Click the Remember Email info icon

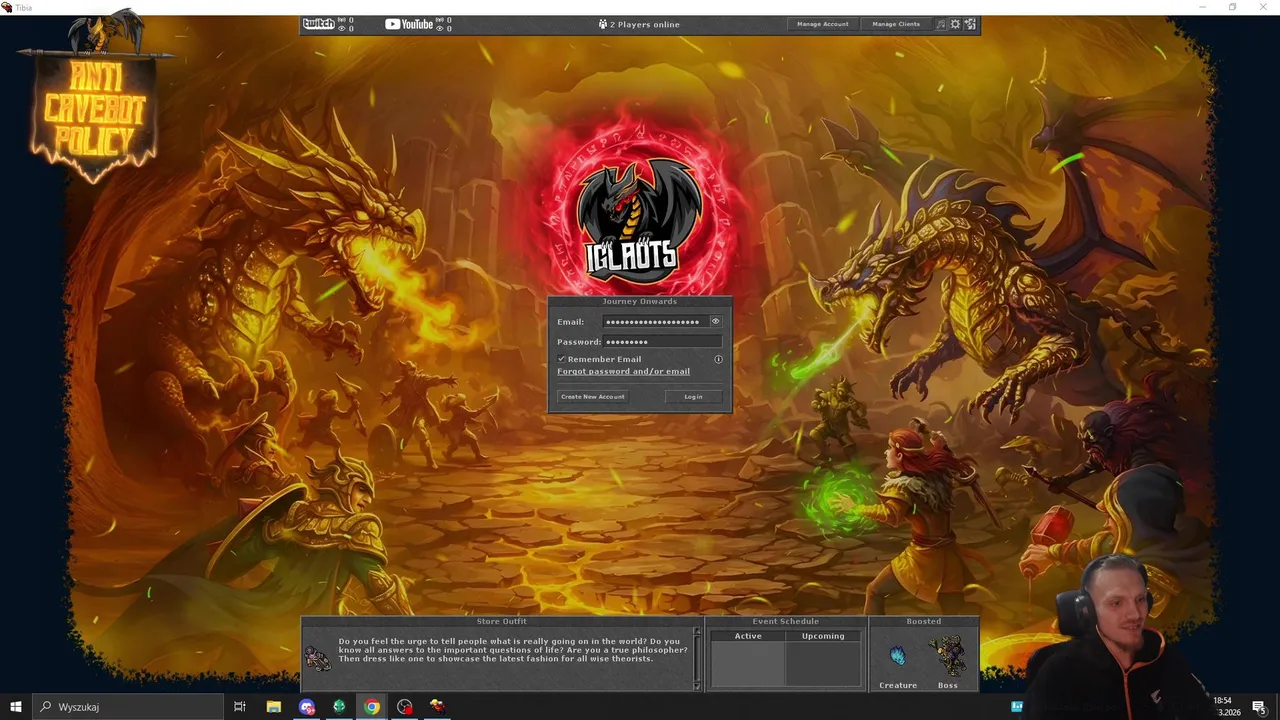[x=718, y=359]
